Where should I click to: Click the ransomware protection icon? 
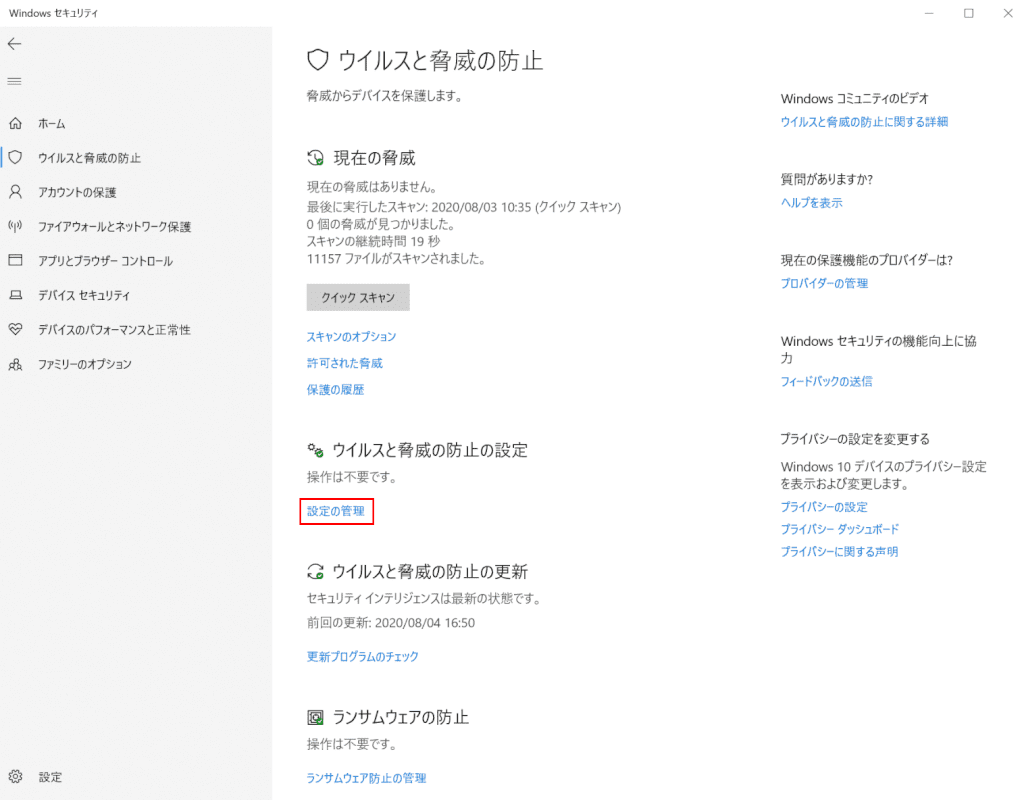click(315, 717)
